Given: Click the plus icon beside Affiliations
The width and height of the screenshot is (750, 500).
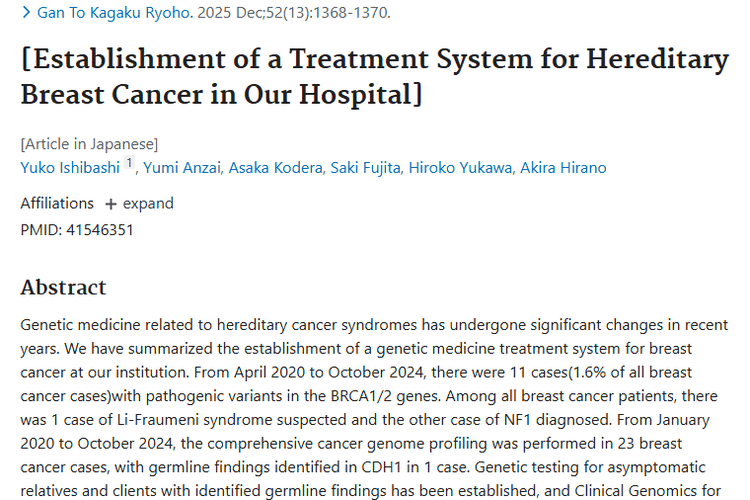Looking at the screenshot, I should pos(110,204).
